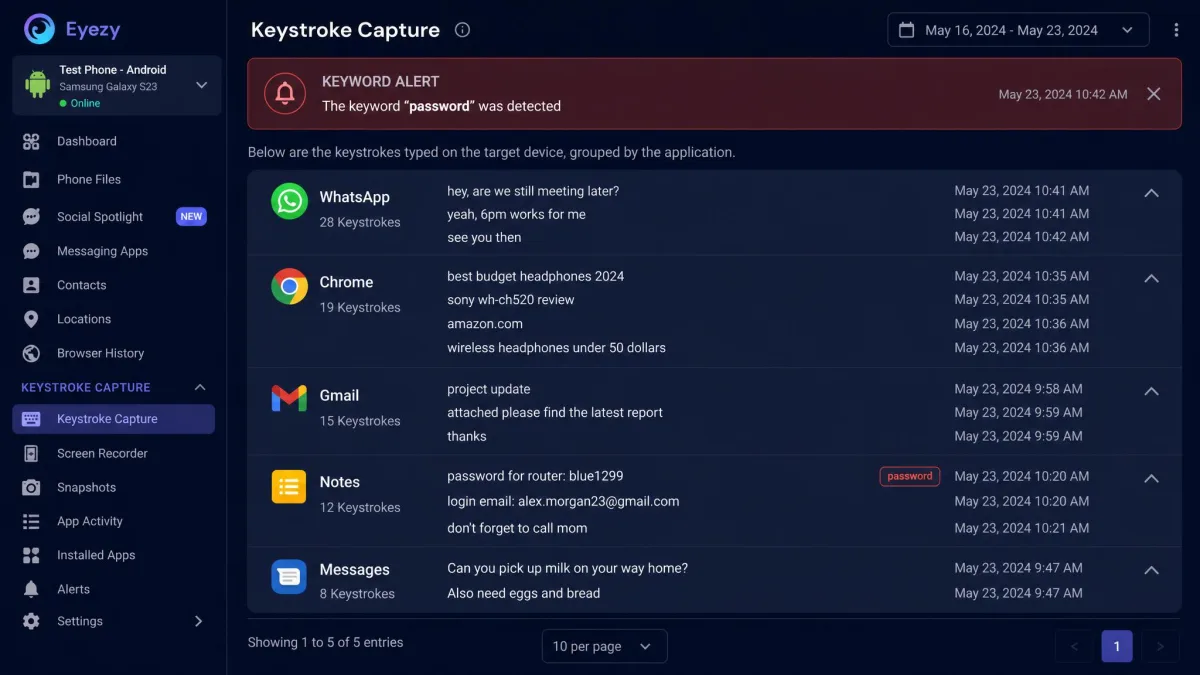Click the Dashboard grid icon
Image resolution: width=1200 pixels, height=675 pixels.
click(x=31, y=141)
